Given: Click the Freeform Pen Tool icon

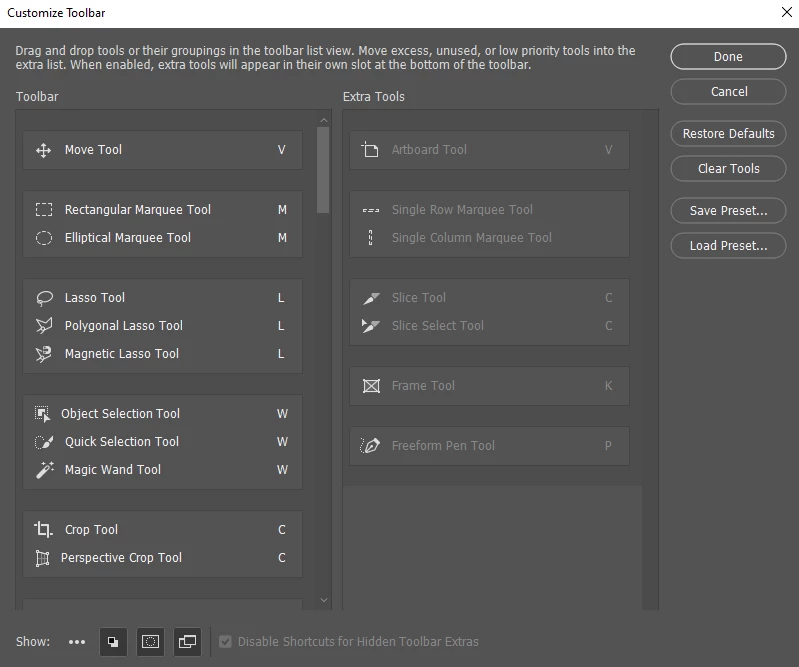Looking at the screenshot, I should [x=370, y=446].
